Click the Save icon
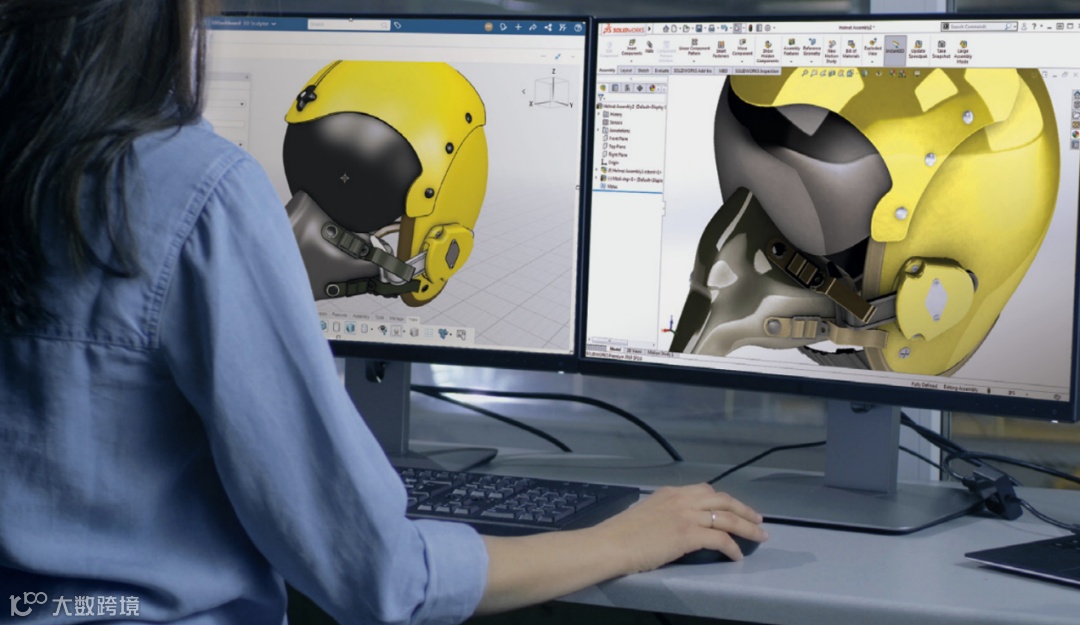 699,29
